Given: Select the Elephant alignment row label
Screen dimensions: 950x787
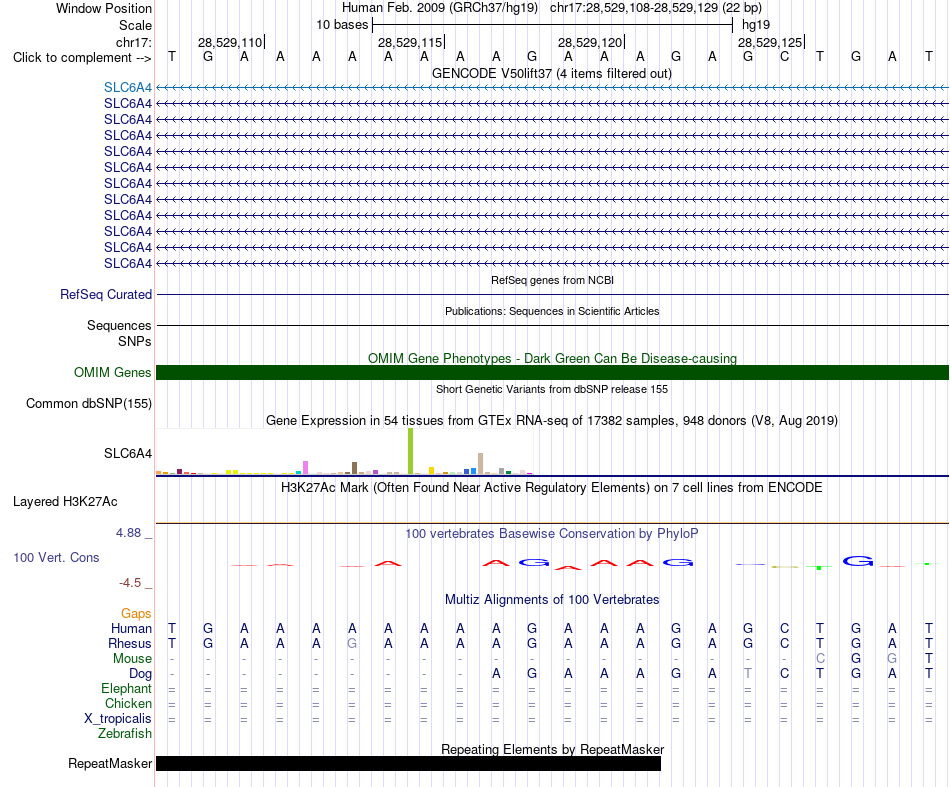Looking at the screenshot, I should pos(126,689).
